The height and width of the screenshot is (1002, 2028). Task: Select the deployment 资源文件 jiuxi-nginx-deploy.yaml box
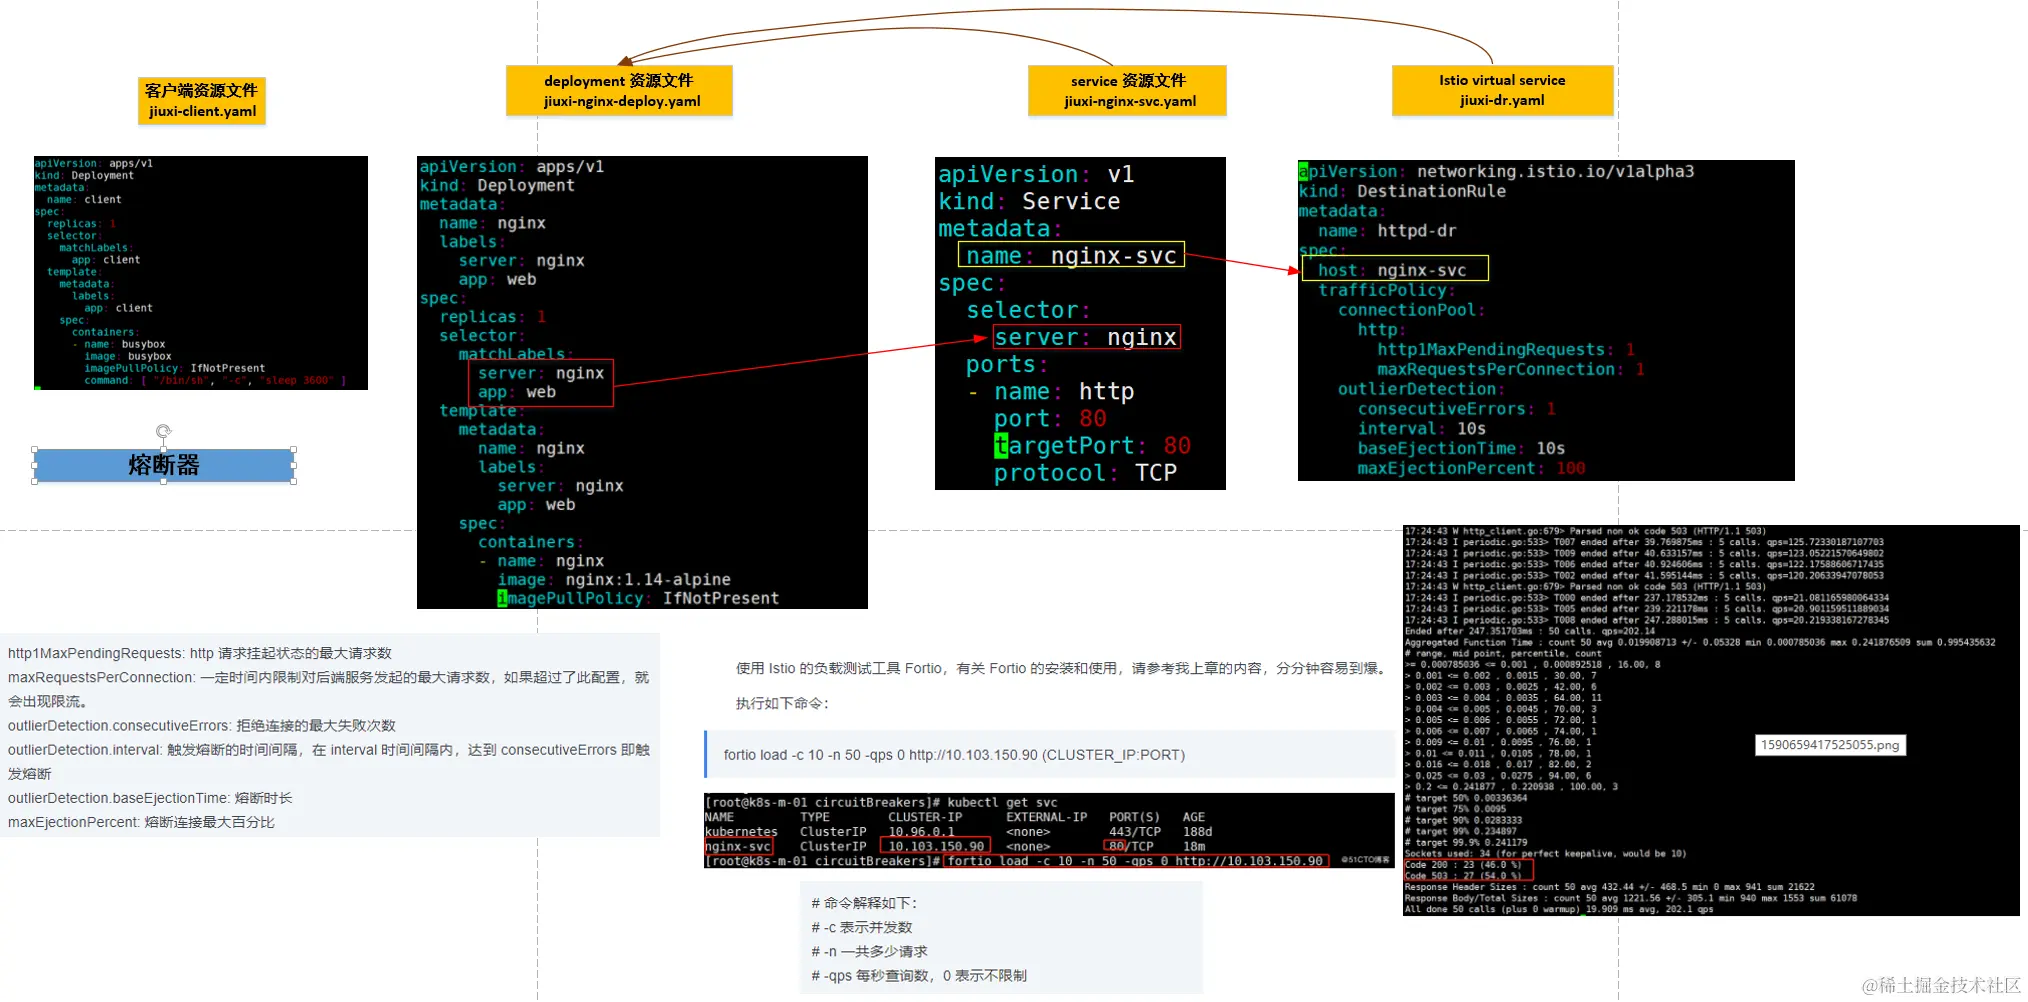[619, 90]
